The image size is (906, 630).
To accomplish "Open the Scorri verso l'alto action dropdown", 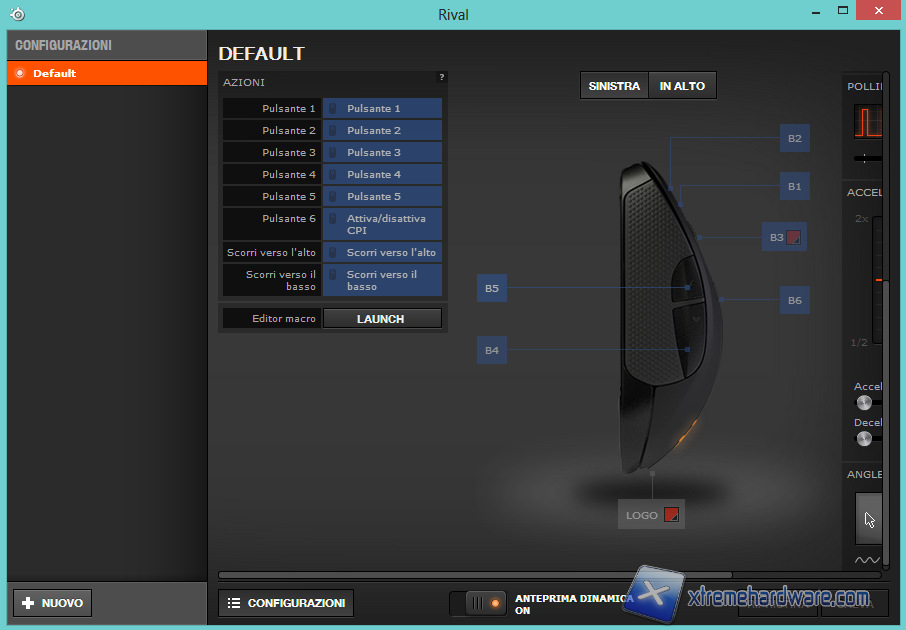I will pyautogui.click(x=382, y=252).
